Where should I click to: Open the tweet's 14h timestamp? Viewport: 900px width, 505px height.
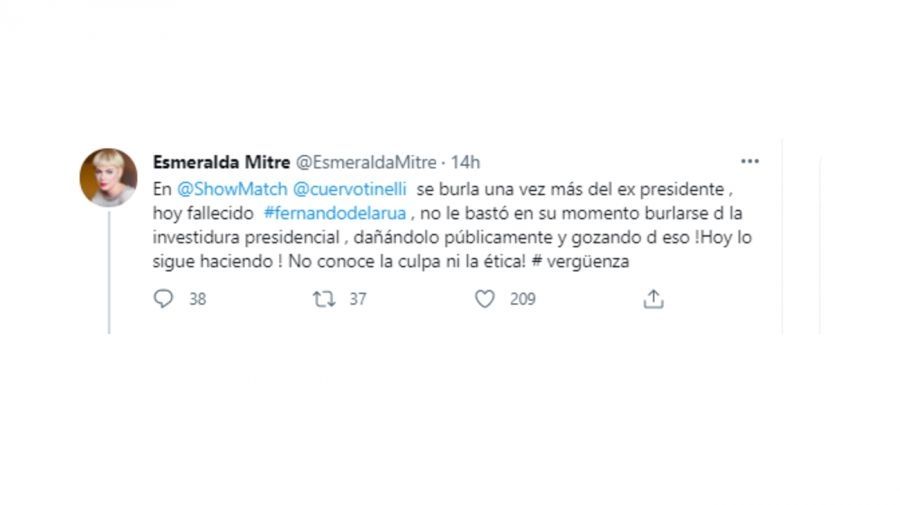point(466,162)
